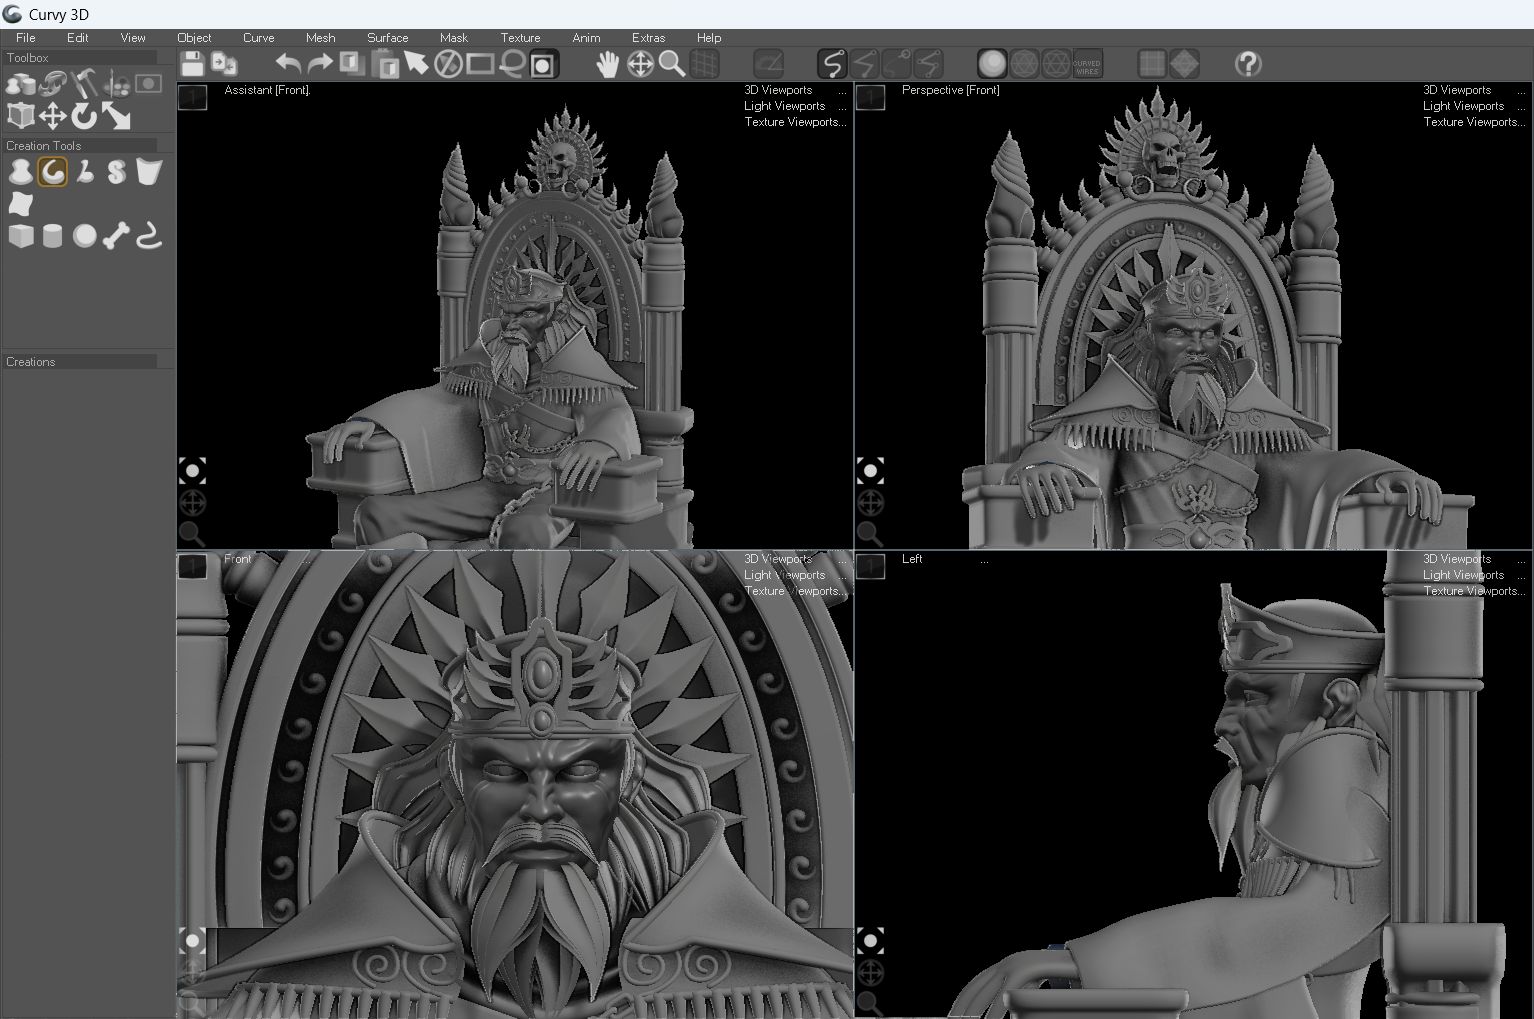
Task: Toggle the grid display icon
Action: click(x=705, y=64)
